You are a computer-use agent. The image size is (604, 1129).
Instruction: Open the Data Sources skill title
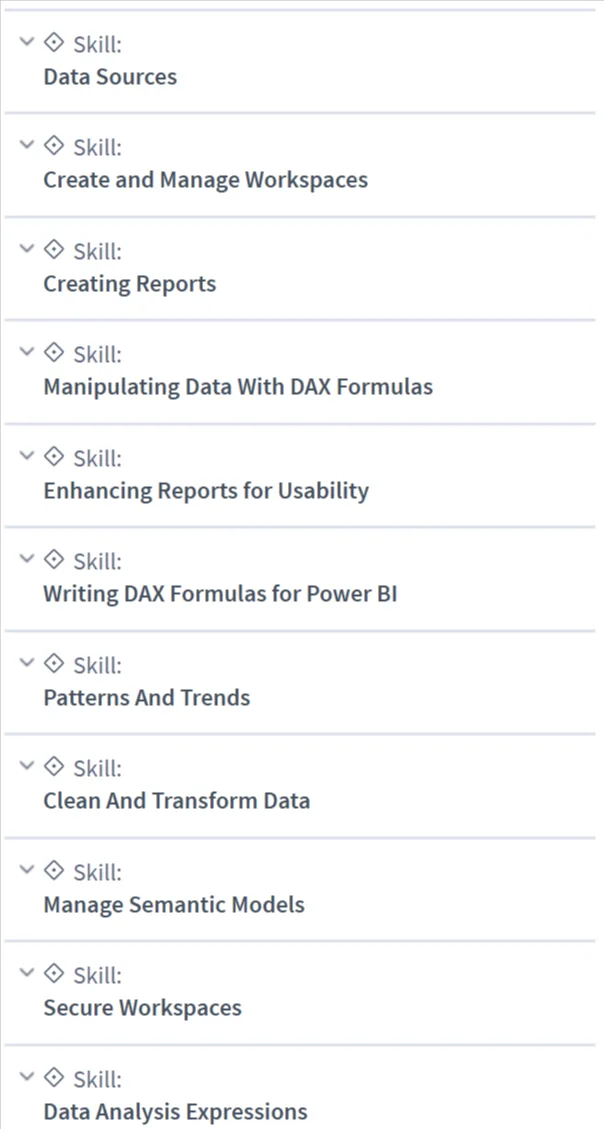pos(110,76)
